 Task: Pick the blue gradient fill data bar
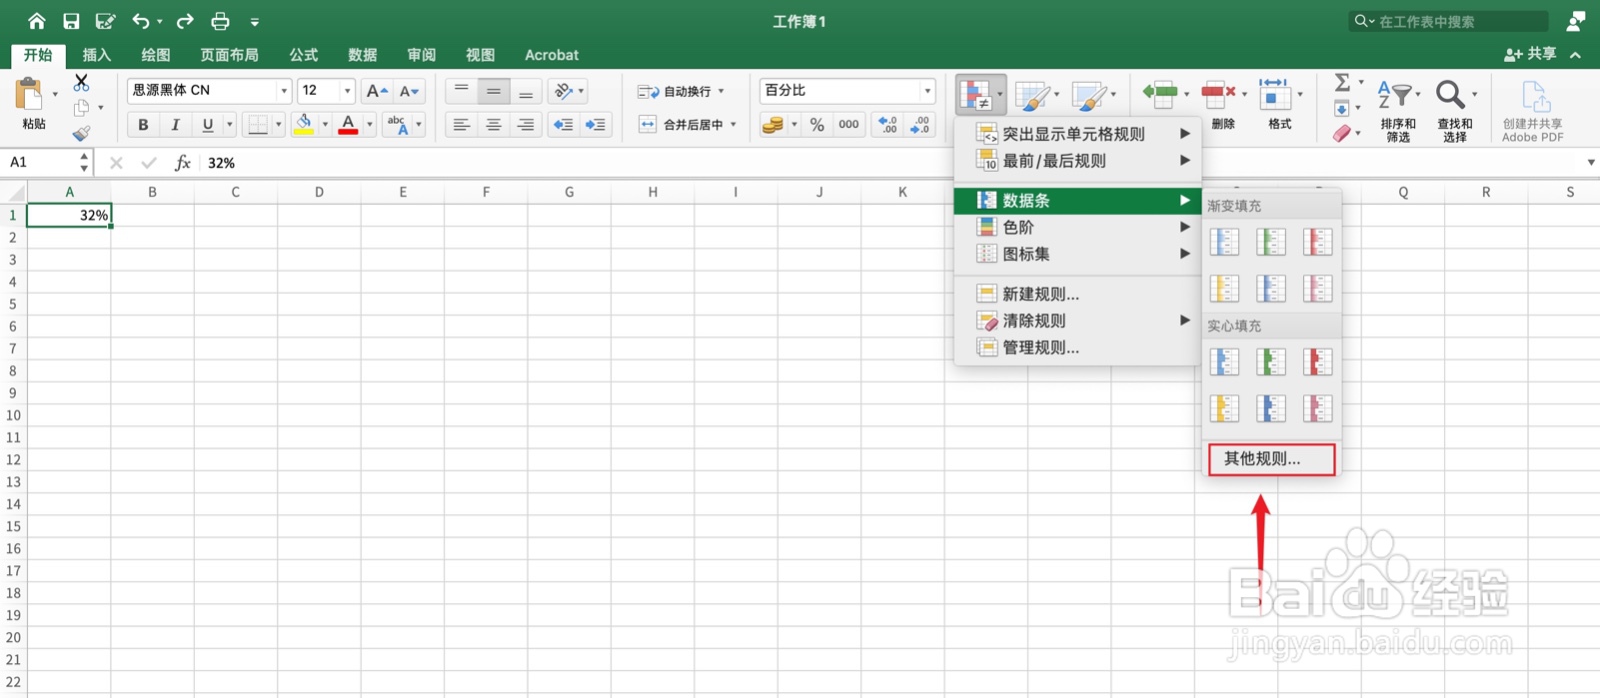pyautogui.click(x=1224, y=242)
